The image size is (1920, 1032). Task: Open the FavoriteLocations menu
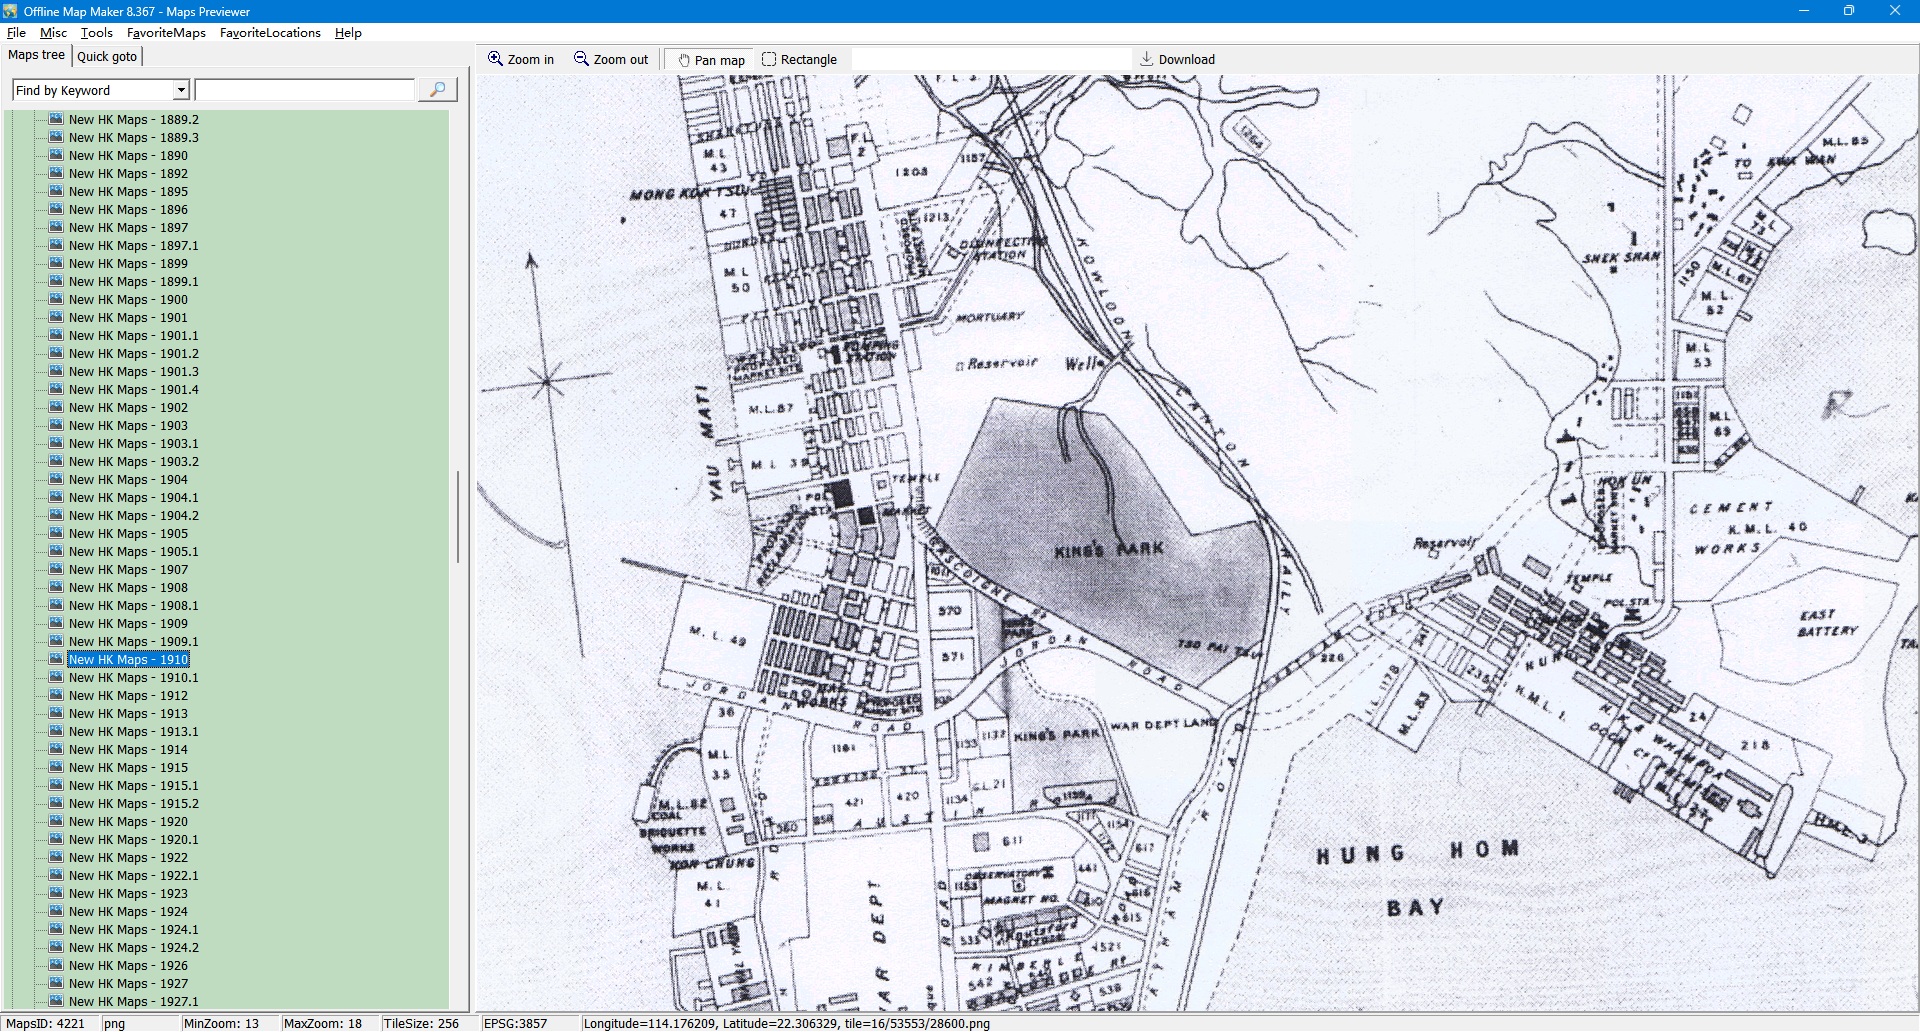click(x=270, y=32)
